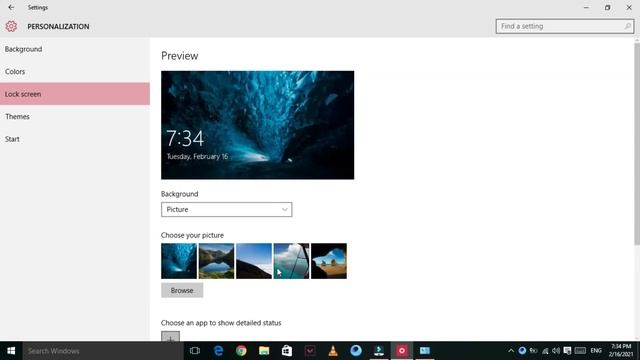Click the 'Choose your picture' label
The image size is (640, 360).
[192, 235]
